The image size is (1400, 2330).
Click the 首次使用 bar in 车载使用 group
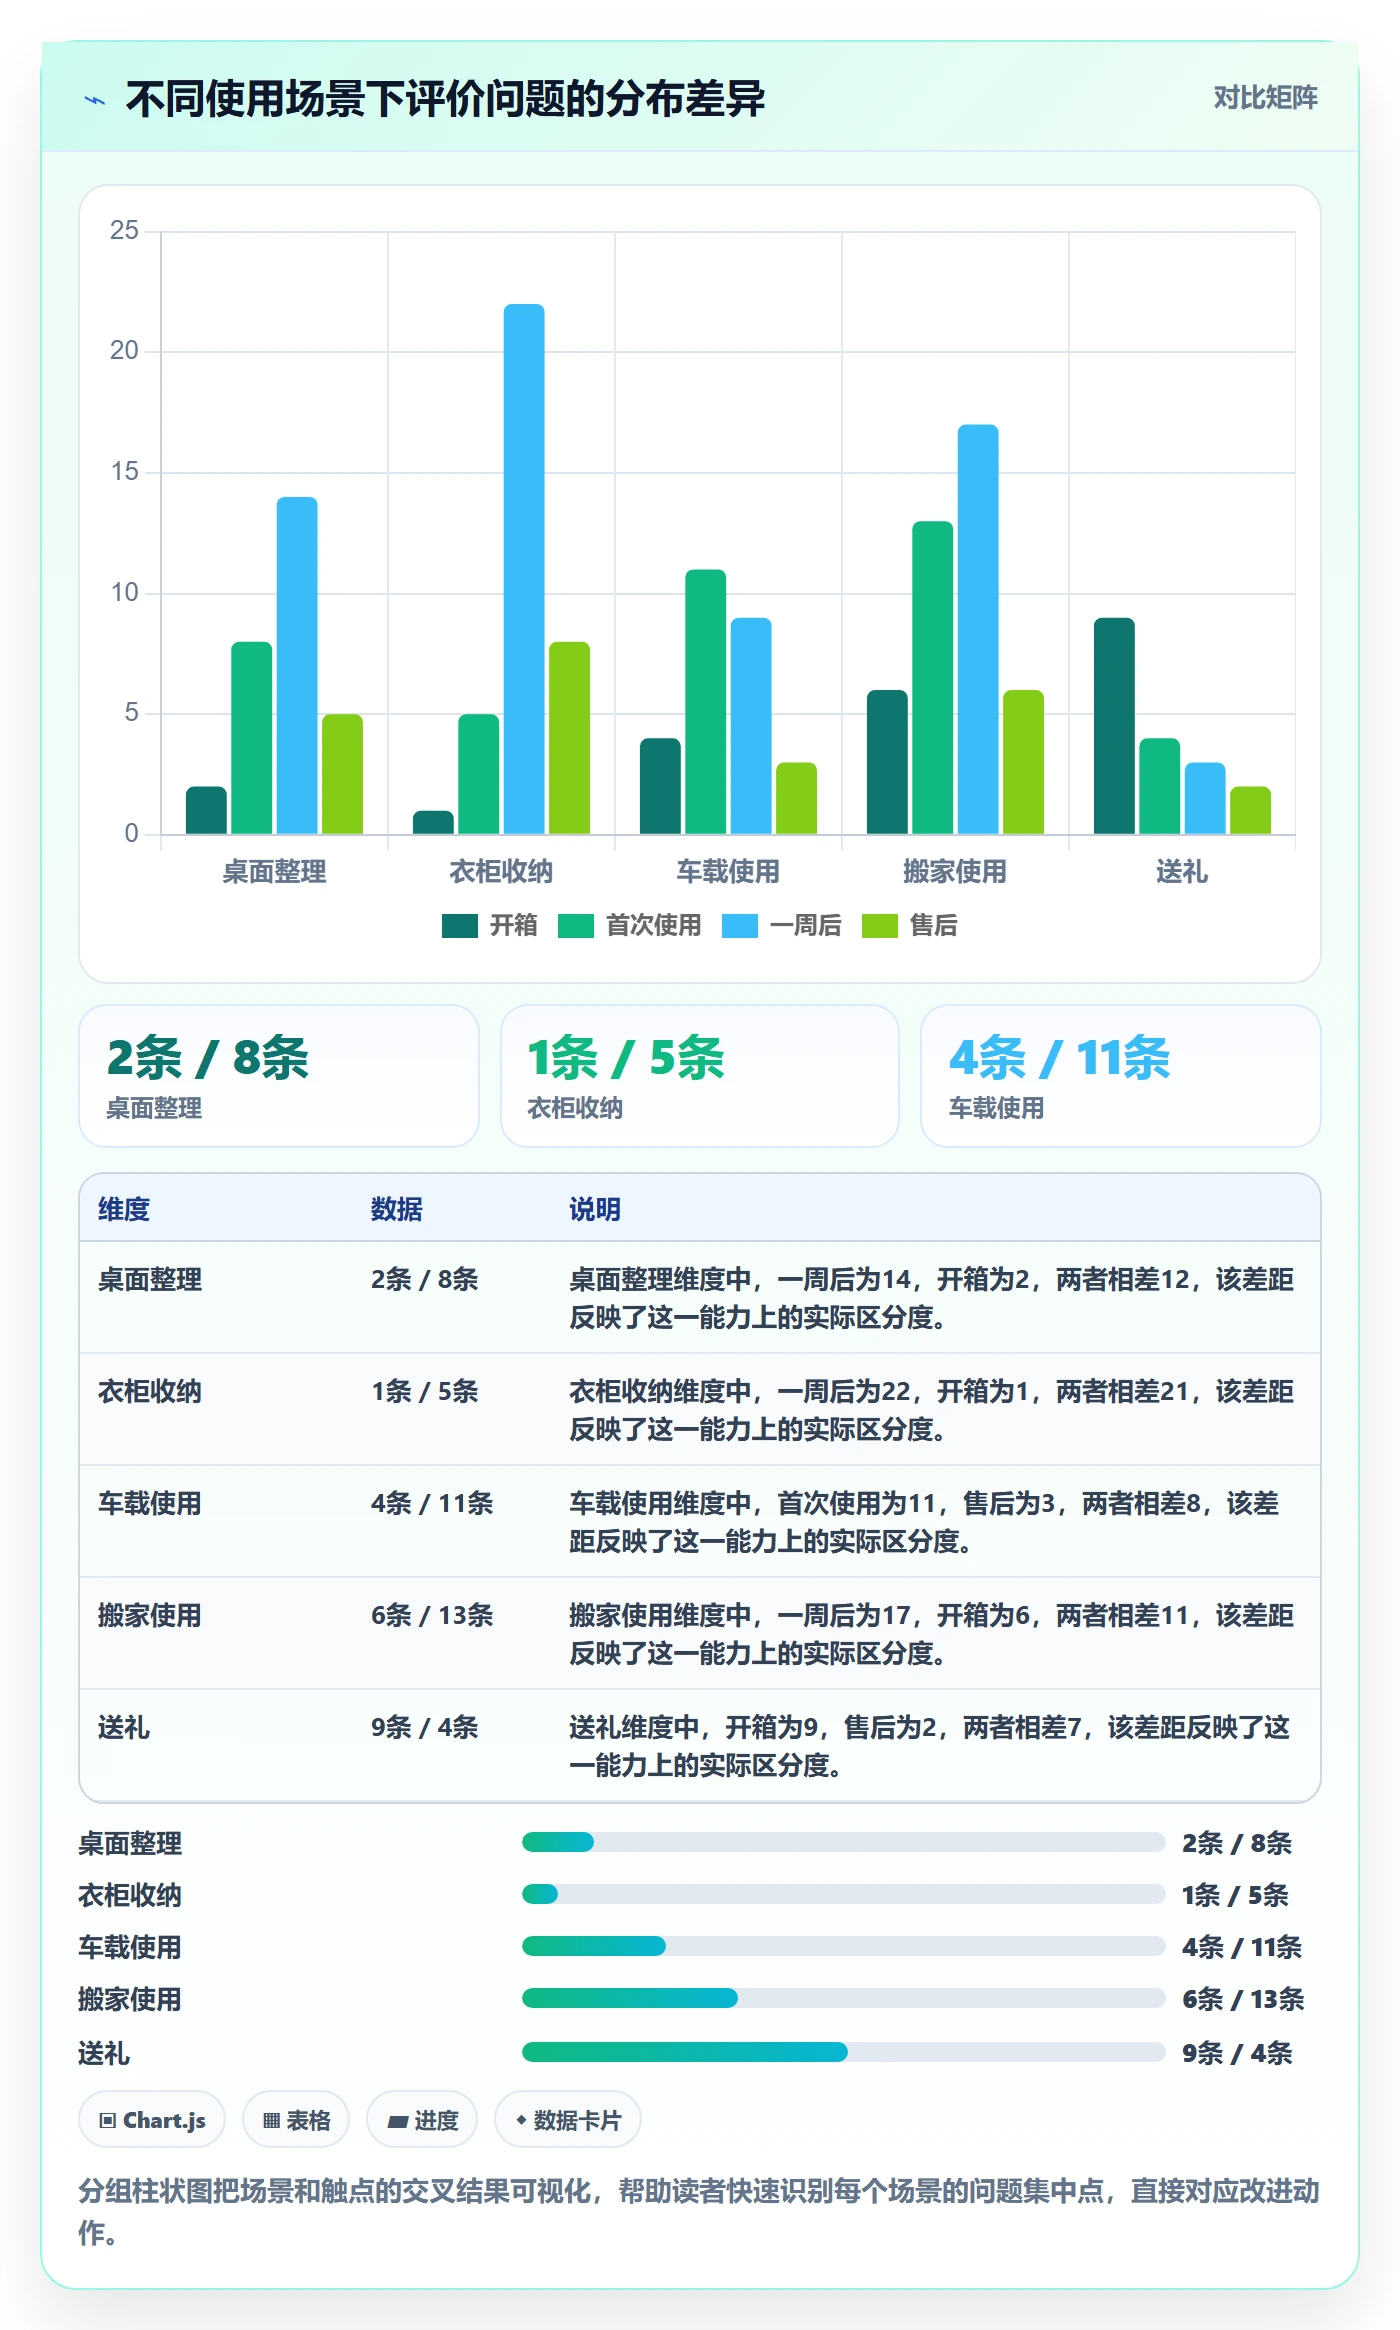point(705,702)
